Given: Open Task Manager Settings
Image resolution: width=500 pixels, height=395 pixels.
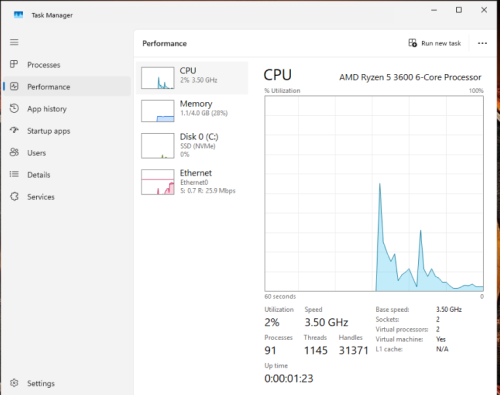Looking at the screenshot, I should [x=41, y=383].
